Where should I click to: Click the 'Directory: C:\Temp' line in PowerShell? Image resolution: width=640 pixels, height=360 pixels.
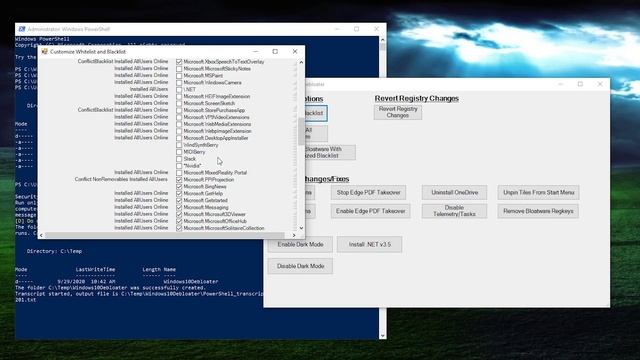54,251
